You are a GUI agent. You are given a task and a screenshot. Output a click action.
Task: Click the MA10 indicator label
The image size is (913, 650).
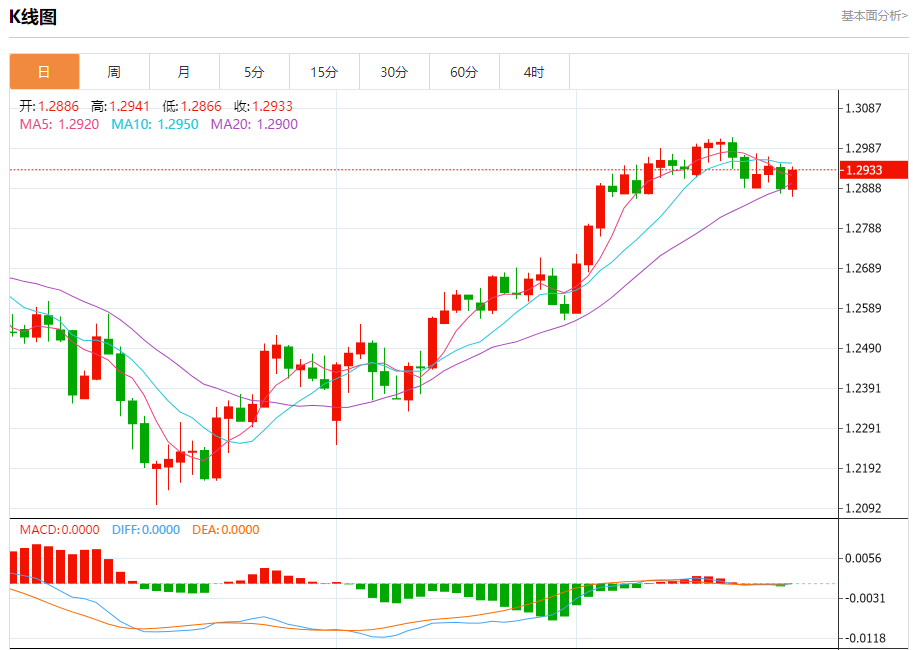(x=154, y=124)
